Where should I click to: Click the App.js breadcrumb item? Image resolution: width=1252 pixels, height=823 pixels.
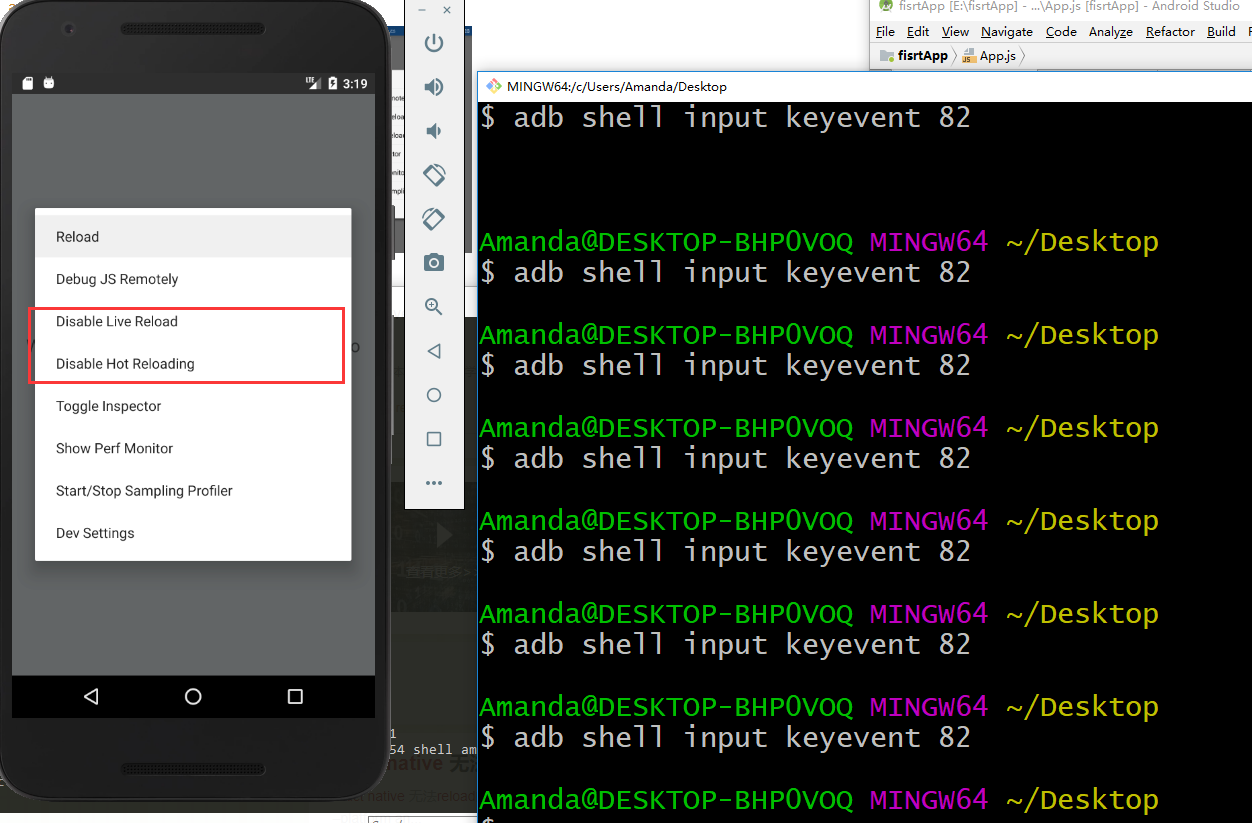(x=996, y=56)
